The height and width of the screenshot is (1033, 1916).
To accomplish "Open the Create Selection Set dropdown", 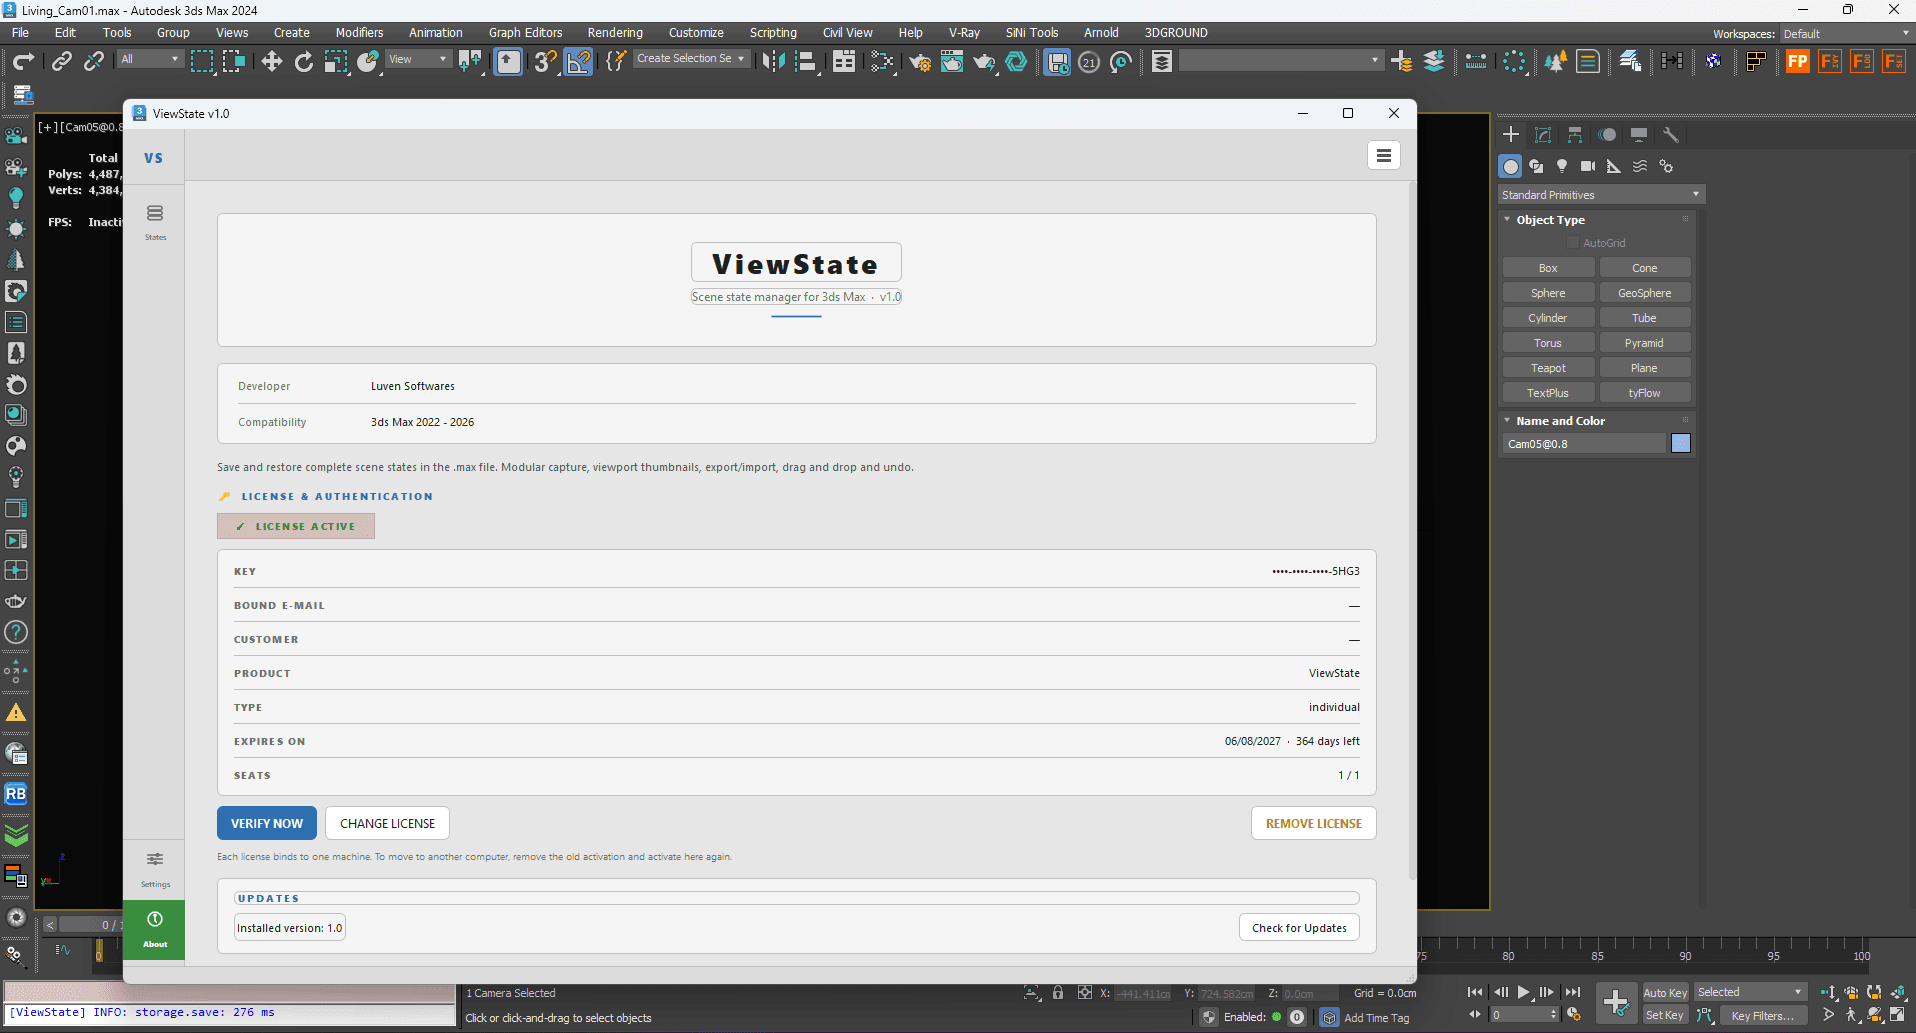I will (690, 58).
